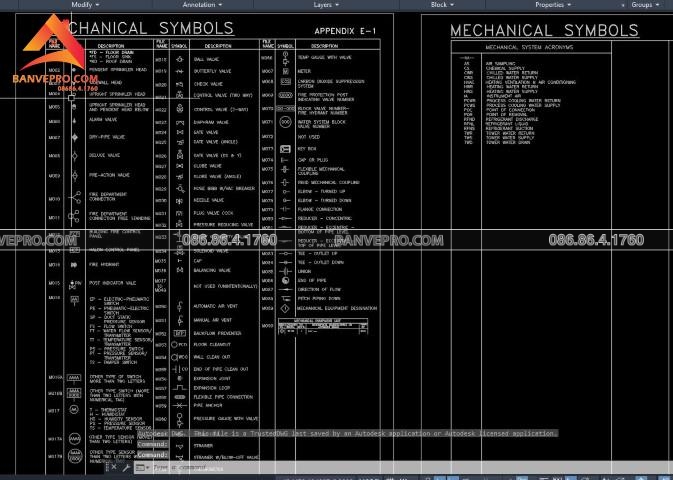Select the DIRECTION OF FLOW text

[x=319, y=289]
